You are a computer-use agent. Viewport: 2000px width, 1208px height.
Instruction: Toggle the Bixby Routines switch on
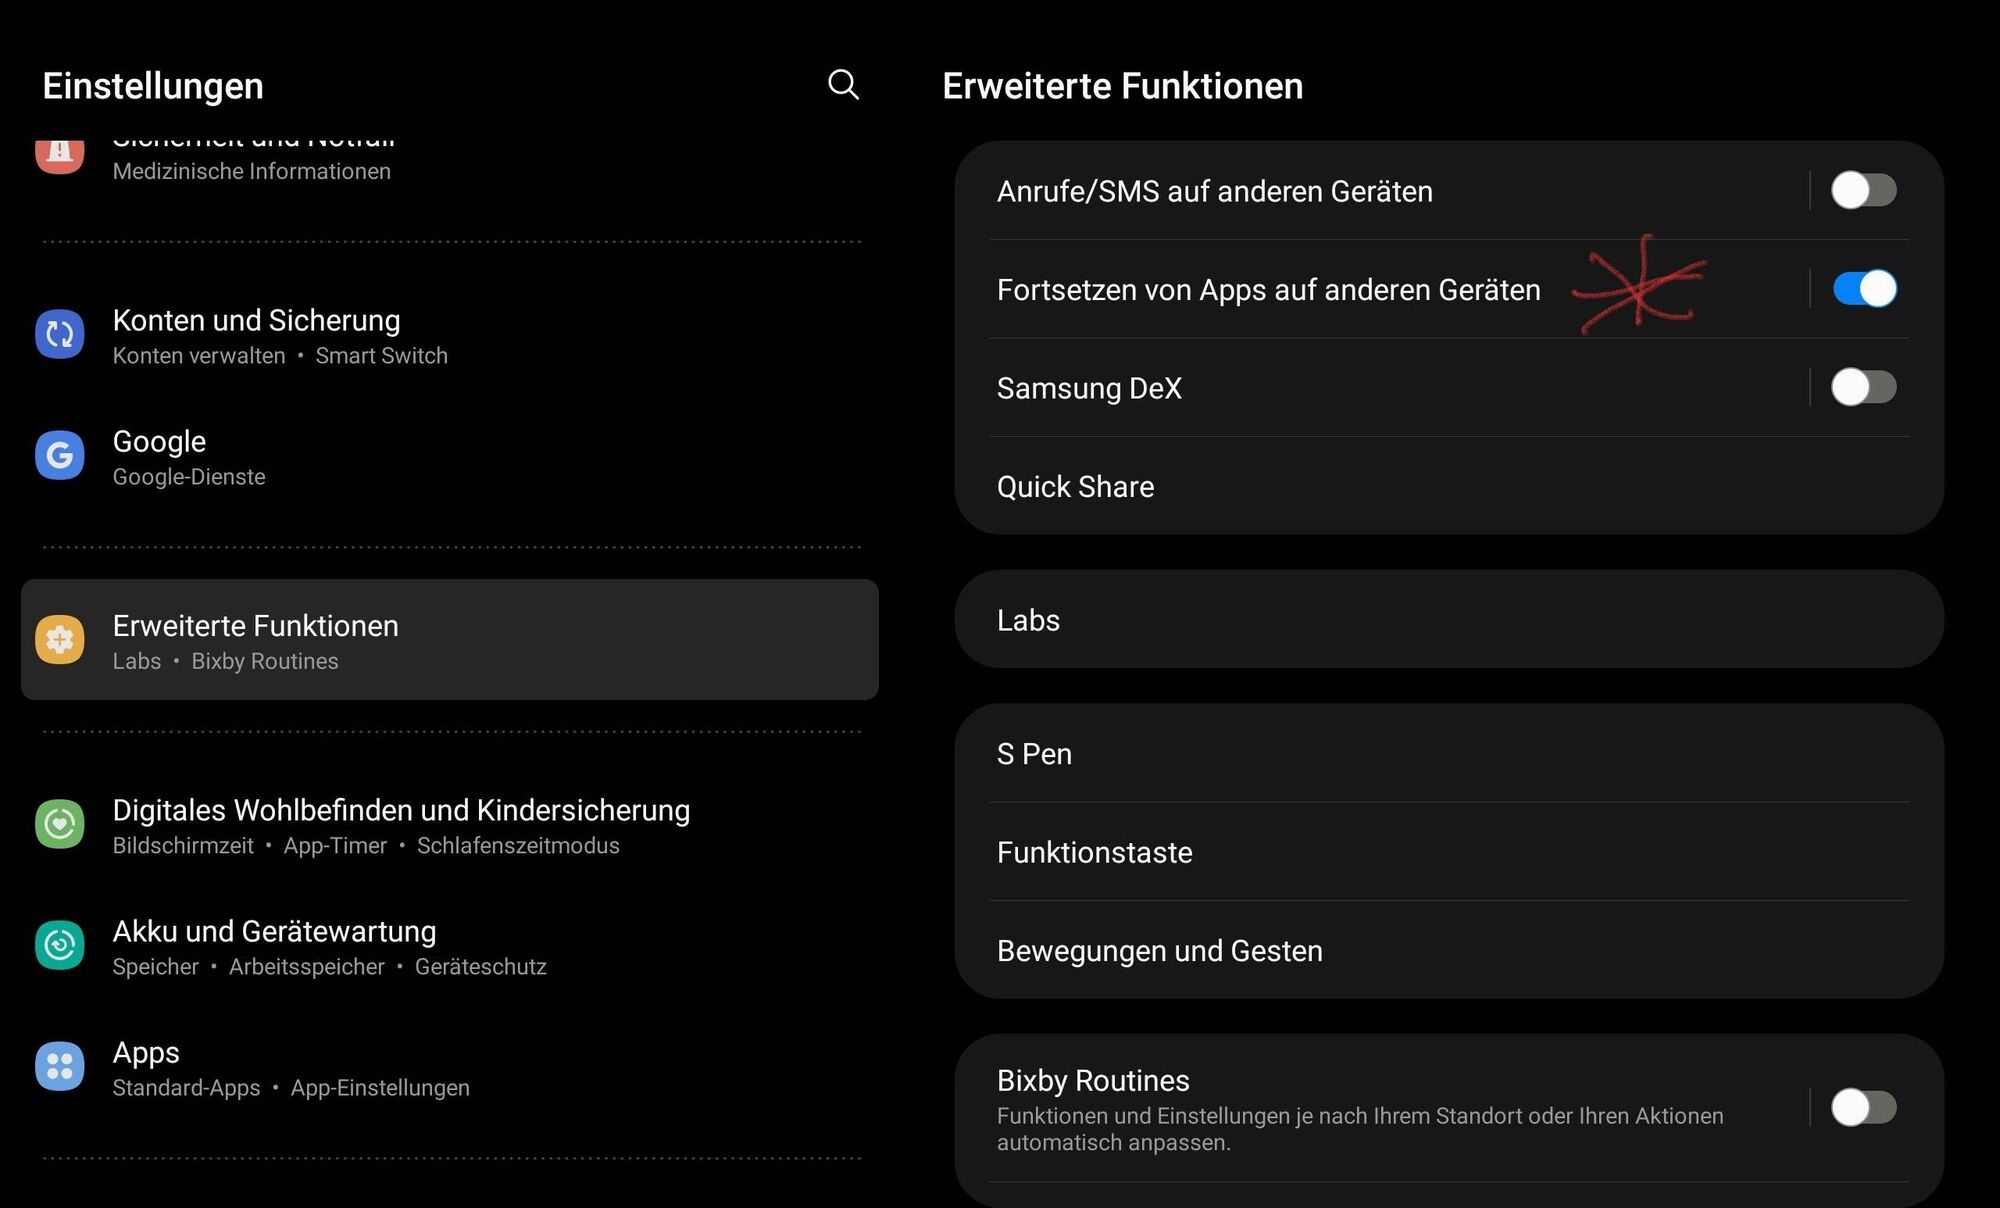[1863, 1107]
